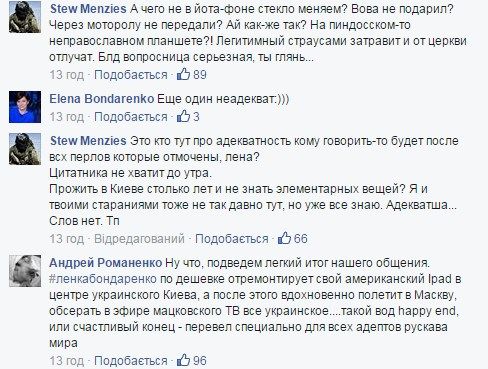Click Подобається under Андрей Романенко's comment
The height and width of the screenshot is (369, 488).
point(131,361)
